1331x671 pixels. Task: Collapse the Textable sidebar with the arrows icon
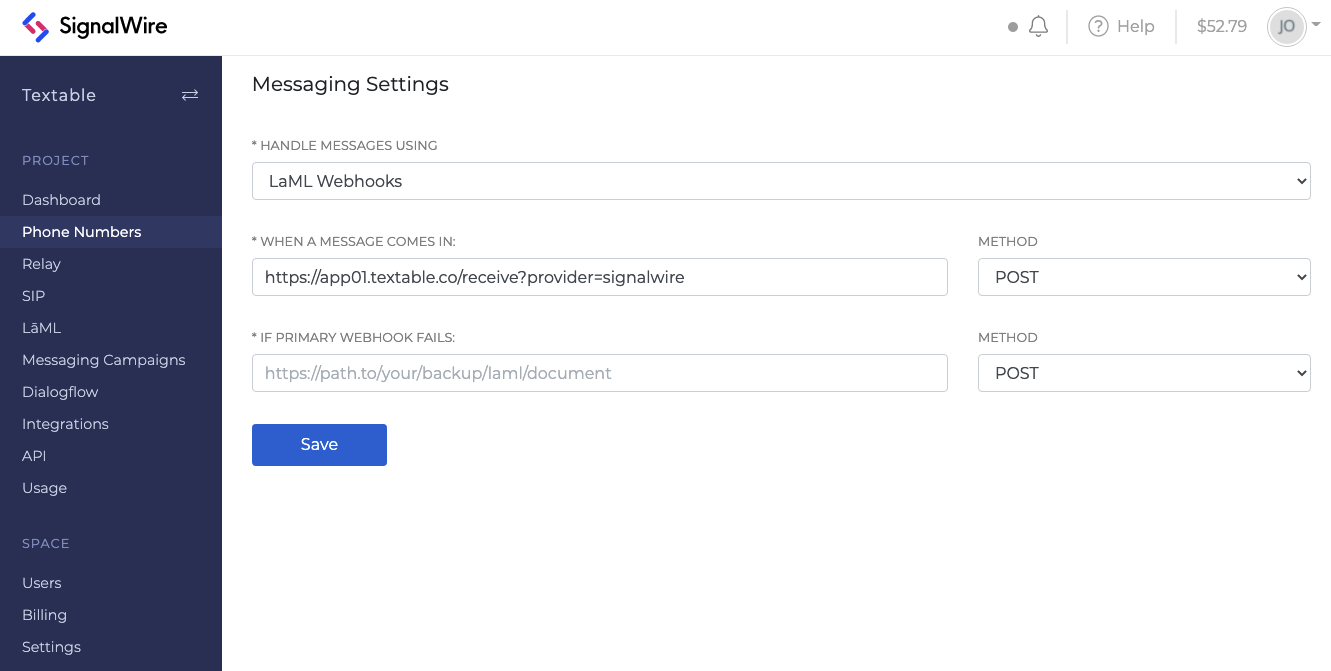pyautogui.click(x=190, y=95)
